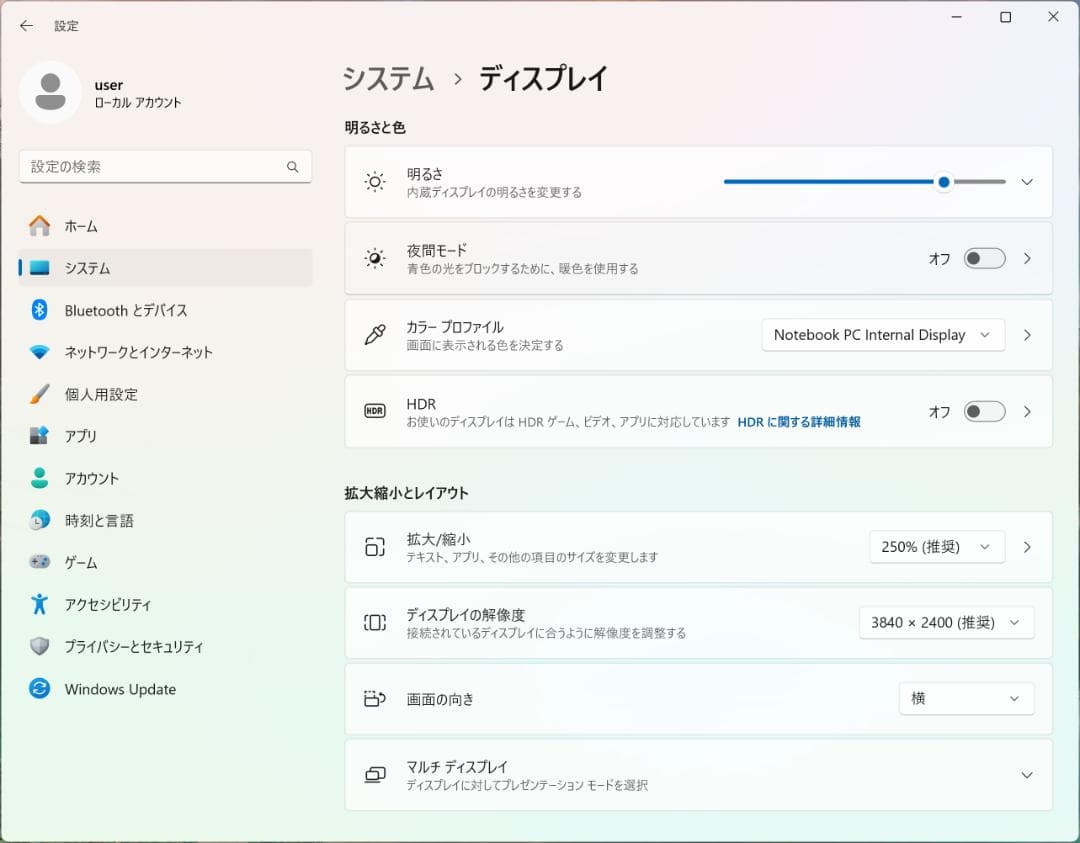Screen dimensions: 1080x843
Task: Click the 設定の検索 search field
Action: [155, 167]
